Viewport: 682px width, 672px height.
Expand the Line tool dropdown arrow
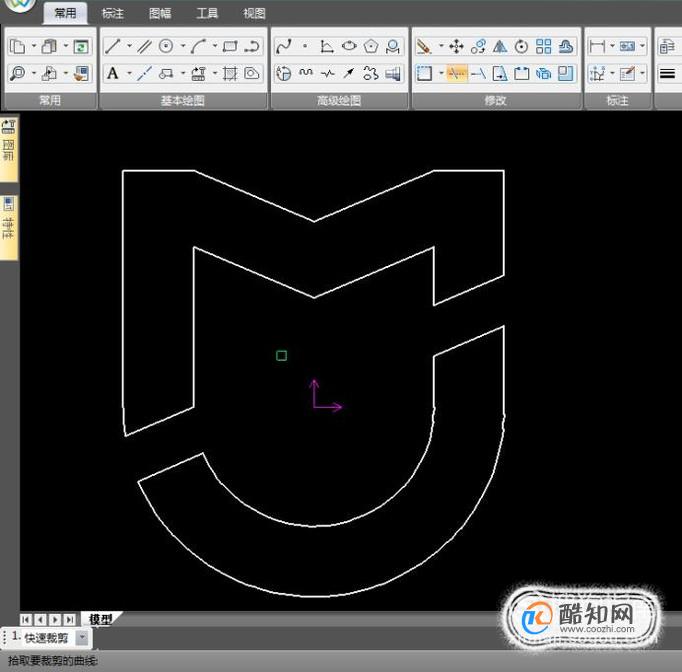pyautogui.click(x=129, y=46)
